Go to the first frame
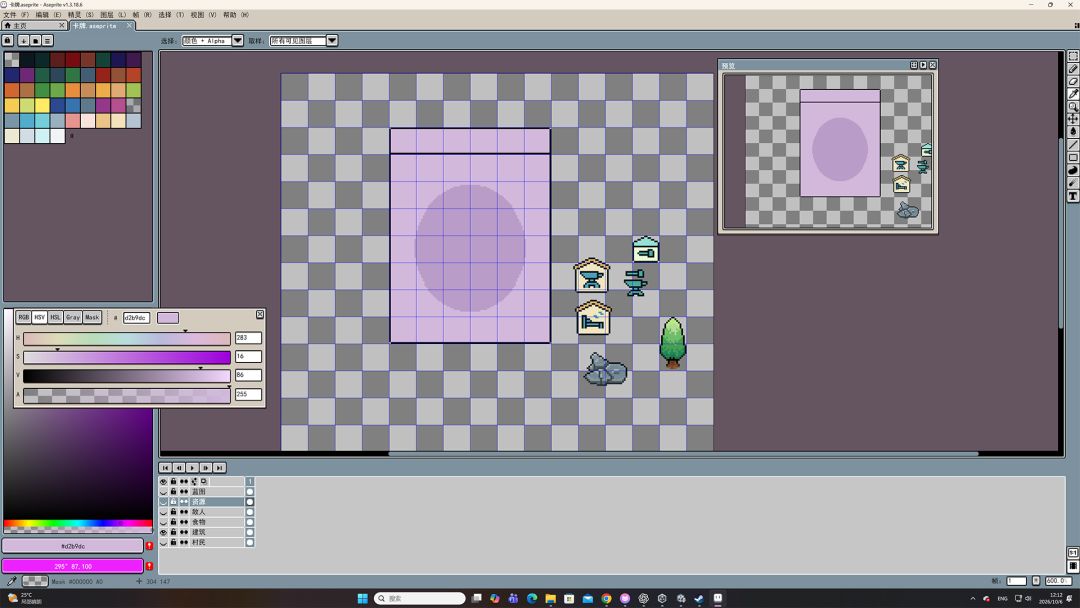Image resolution: width=1080 pixels, height=608 pixels. [165, 468]
